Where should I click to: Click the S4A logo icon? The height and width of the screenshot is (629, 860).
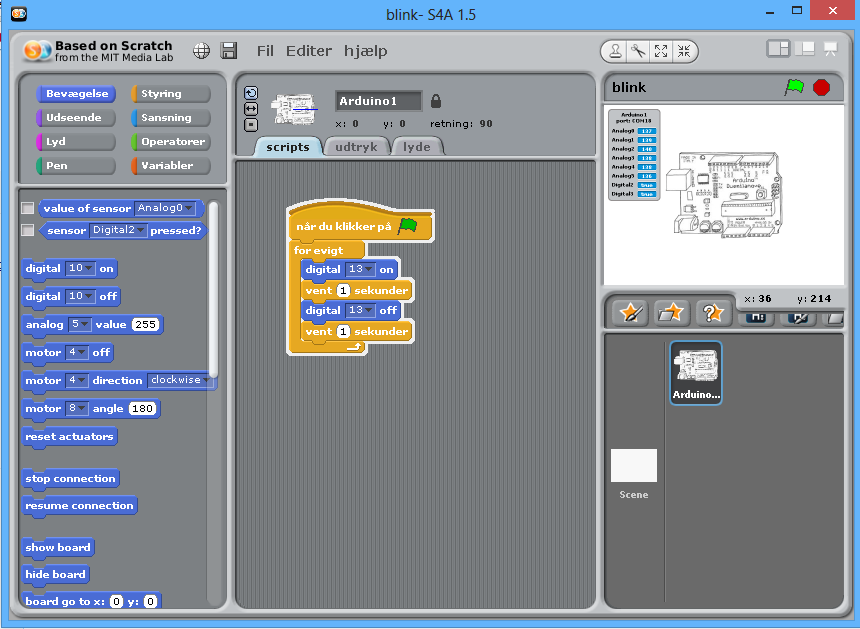click(x=37, y=50)
